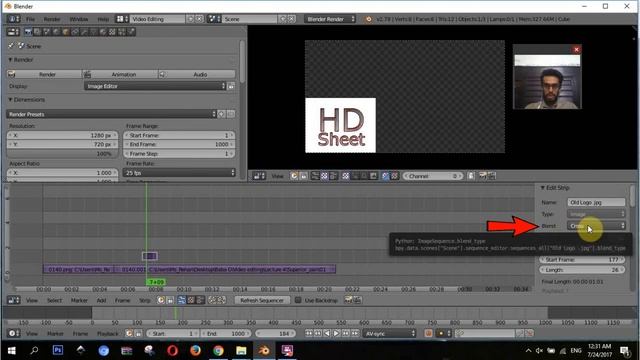Screen dimensions: 640x360
Task: Open Google Chrome from the taskbar
Action: point(218,351)
